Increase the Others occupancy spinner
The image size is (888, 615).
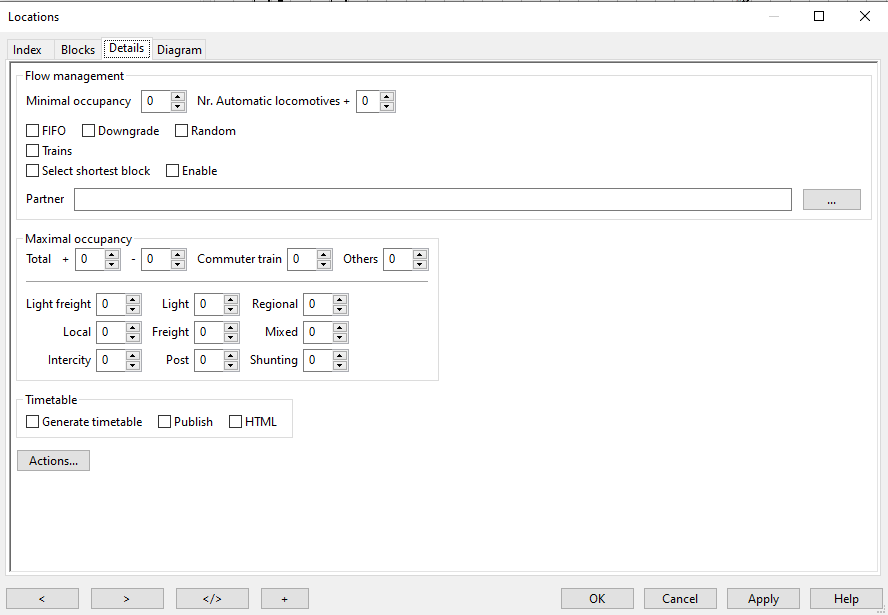pyautogui.click(x=420, y=255)
